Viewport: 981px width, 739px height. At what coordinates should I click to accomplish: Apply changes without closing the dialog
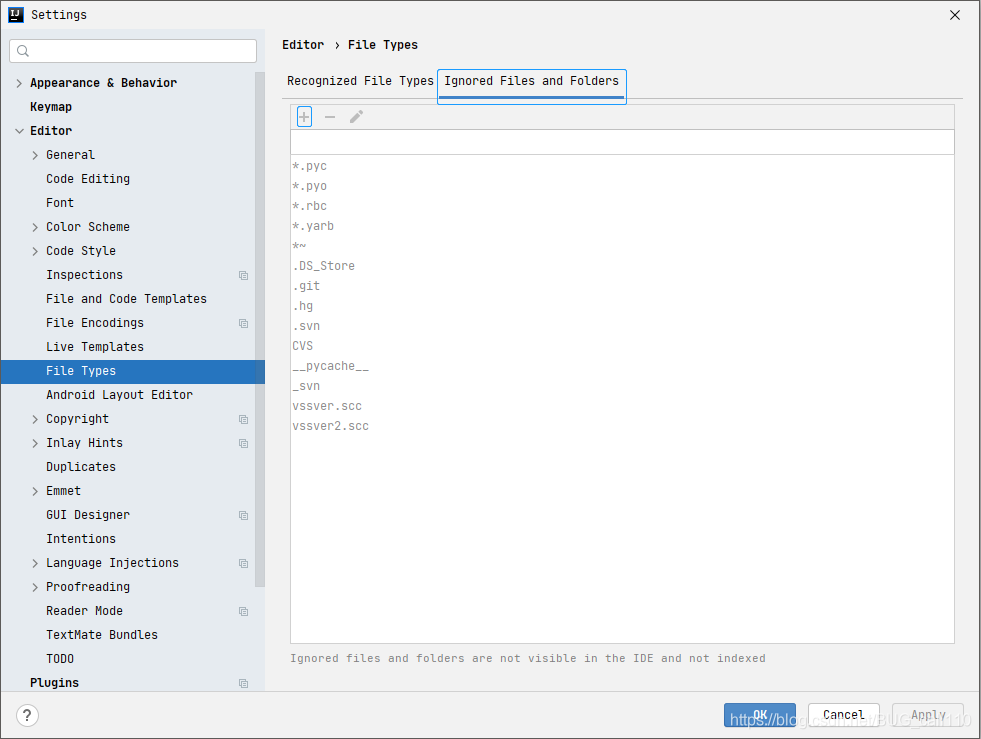point(928,714)
